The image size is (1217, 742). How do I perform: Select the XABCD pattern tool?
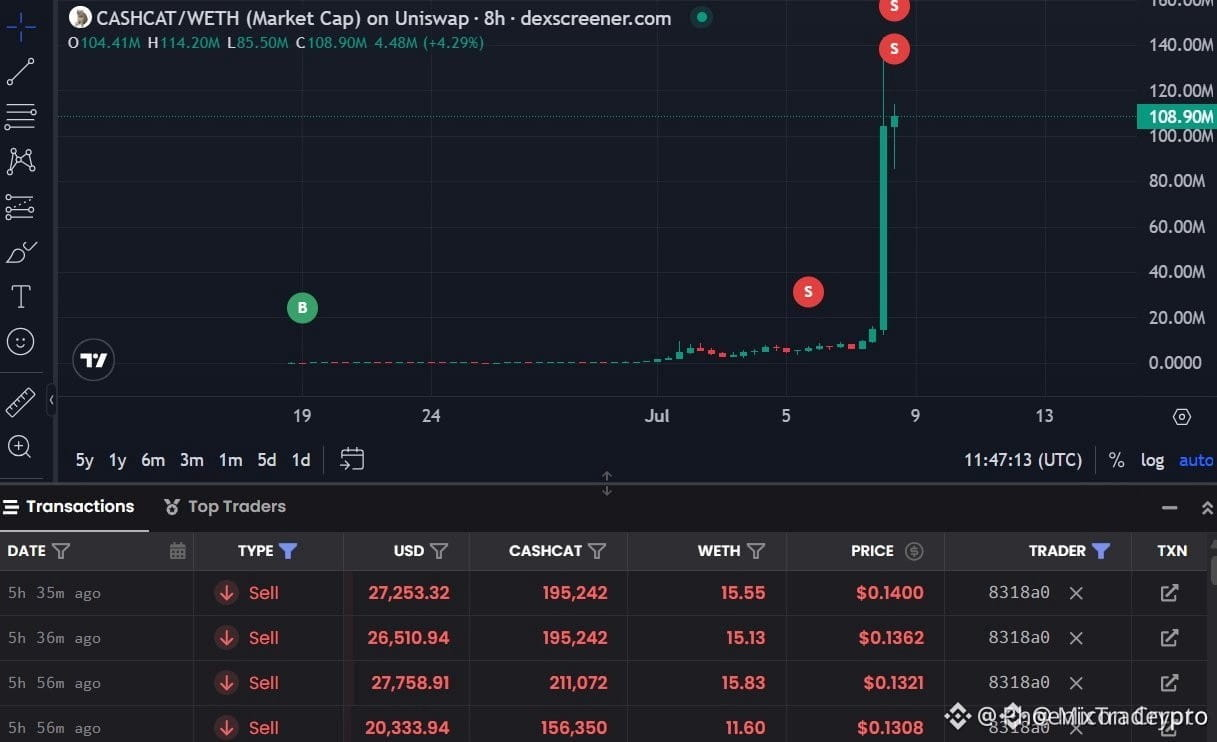20,161
